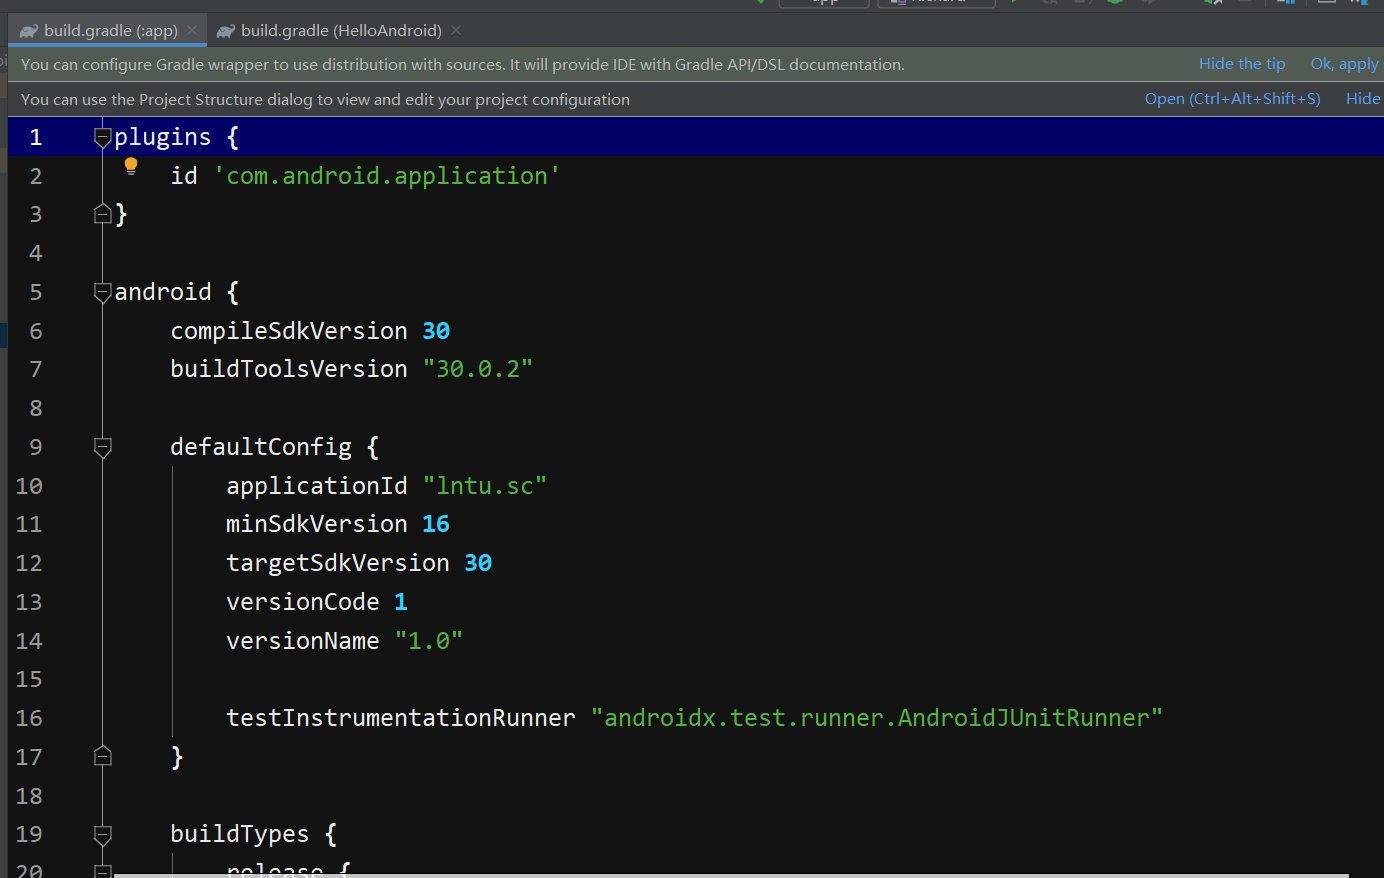
Task: Click the minSdkVersion value 16
Action: point(436,524)
